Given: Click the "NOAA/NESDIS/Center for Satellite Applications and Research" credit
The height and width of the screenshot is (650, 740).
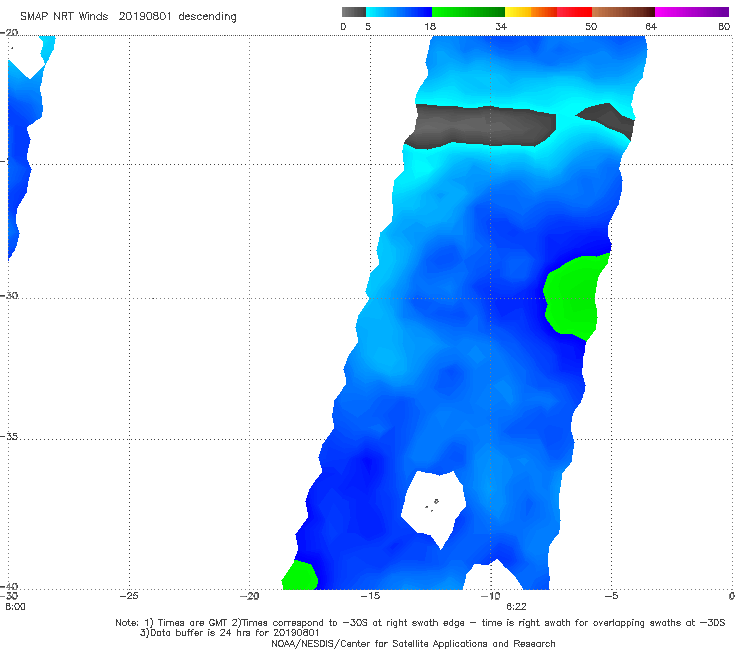Looking at the screenshot, I should coord(413,644).
